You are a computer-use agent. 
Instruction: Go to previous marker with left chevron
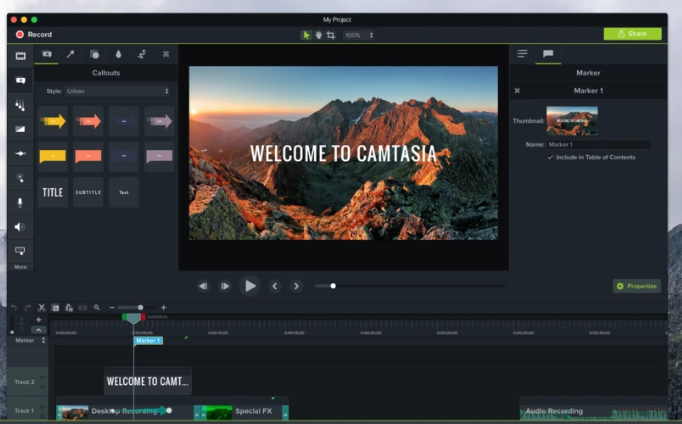[274, 286]
